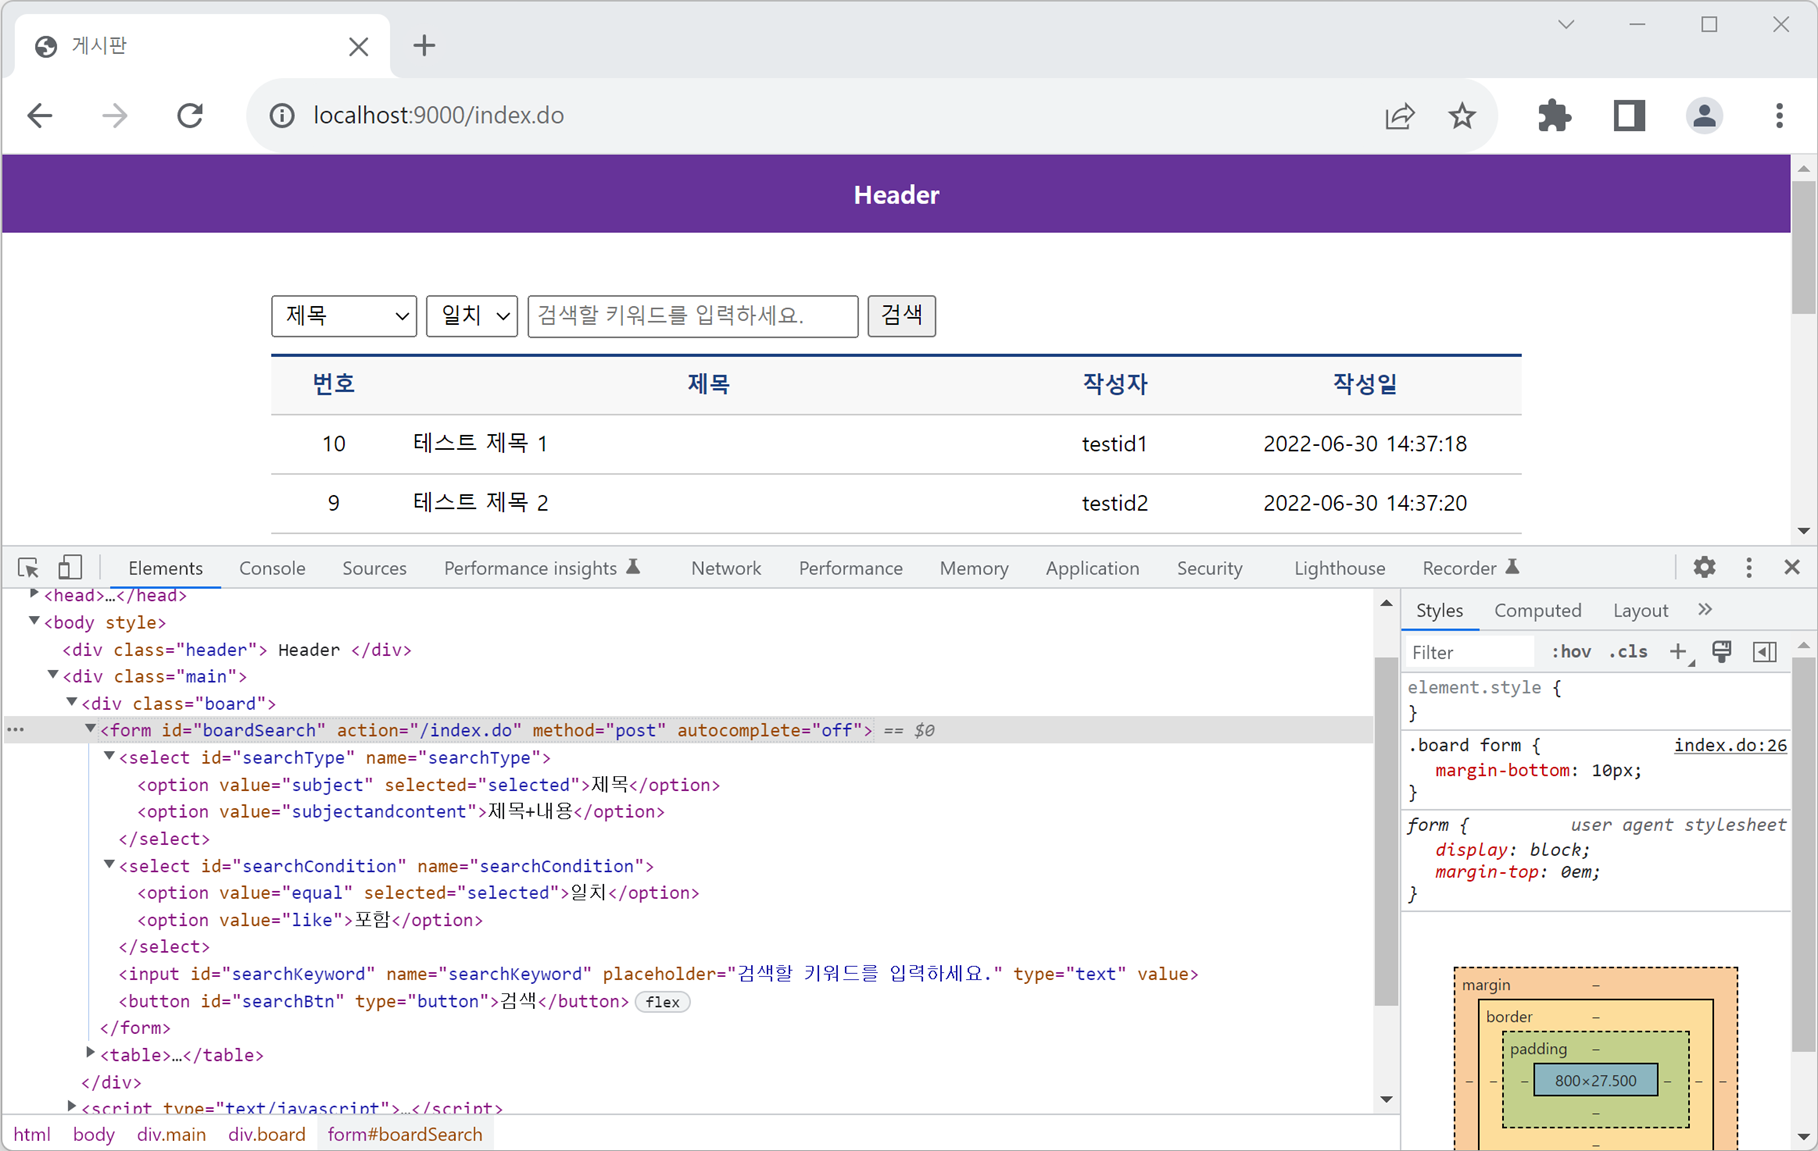This screenshot has width=1818, height=1151.
Task: Open the index.do:26 stylesheet link
Action: pyautogui.click(x=1730, y=745)
